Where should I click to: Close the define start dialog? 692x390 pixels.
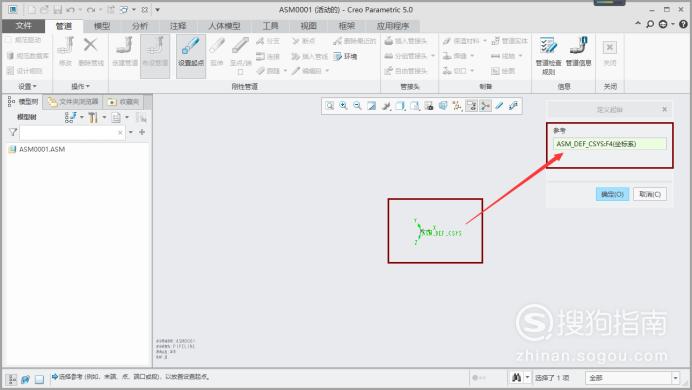[665, 109]
